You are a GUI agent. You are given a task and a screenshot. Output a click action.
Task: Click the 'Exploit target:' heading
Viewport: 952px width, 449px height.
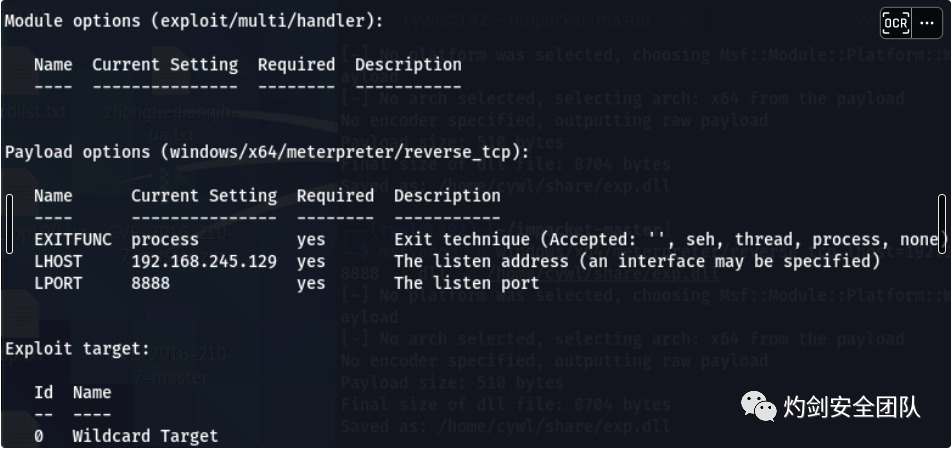click(77, 349)
